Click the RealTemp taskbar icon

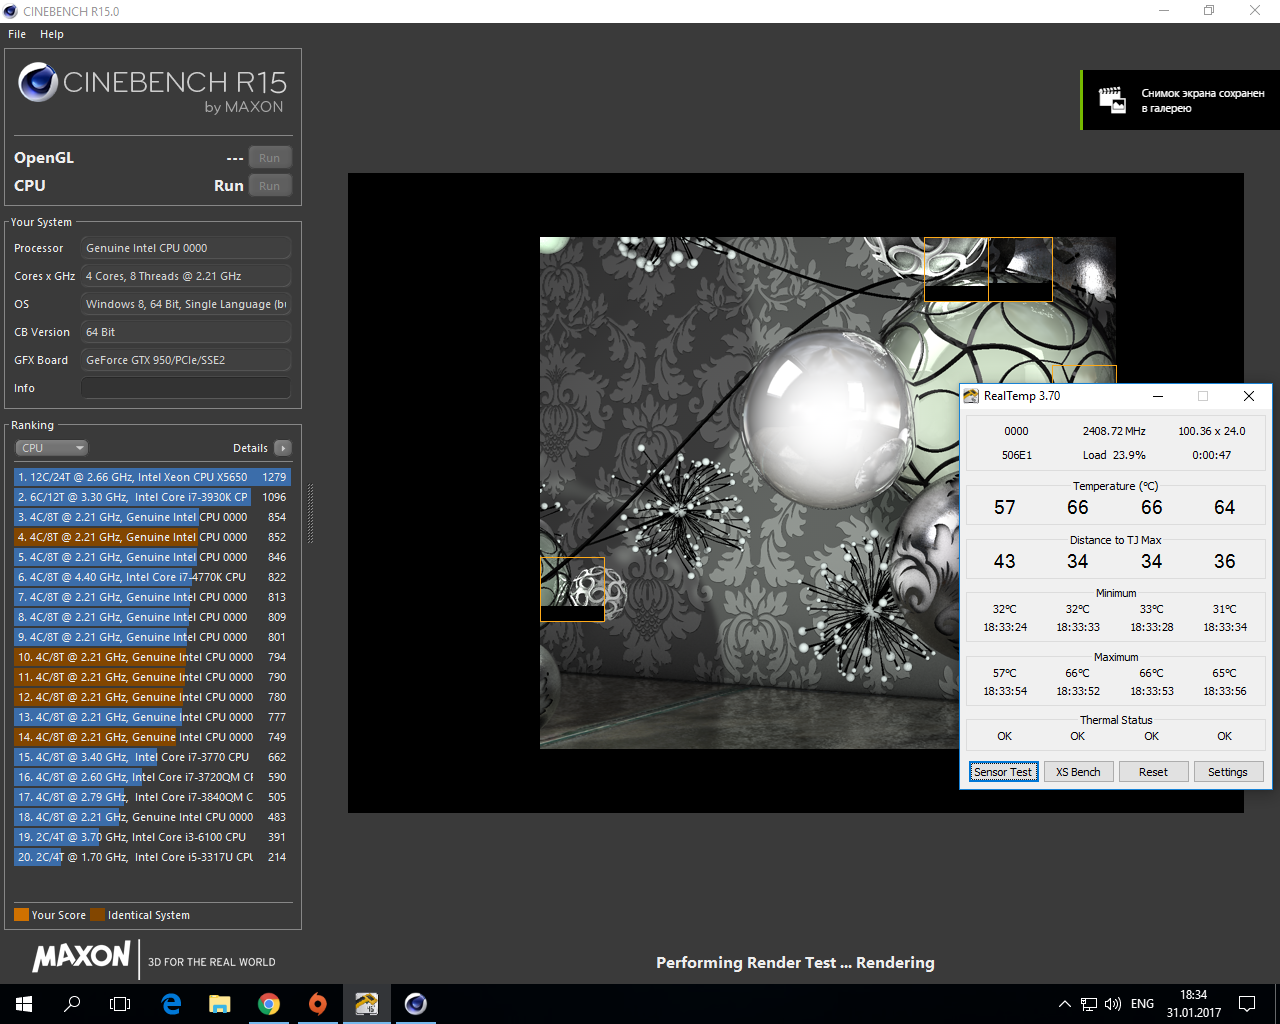point(367,1004)
